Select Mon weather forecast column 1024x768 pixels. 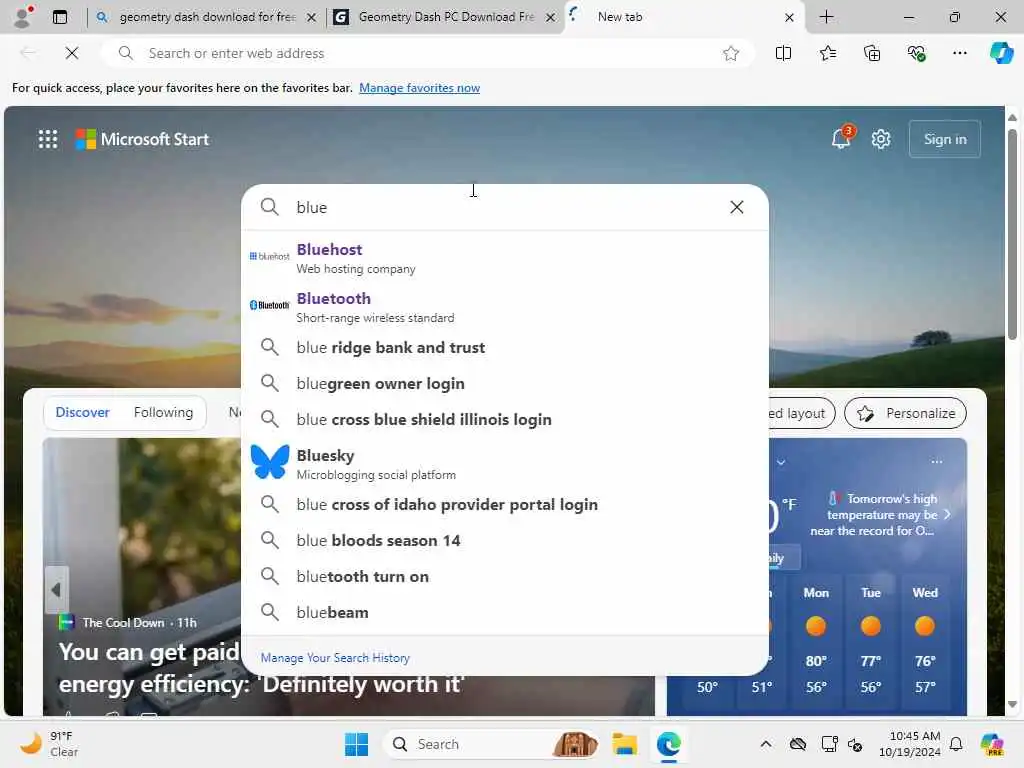[816, 639]
